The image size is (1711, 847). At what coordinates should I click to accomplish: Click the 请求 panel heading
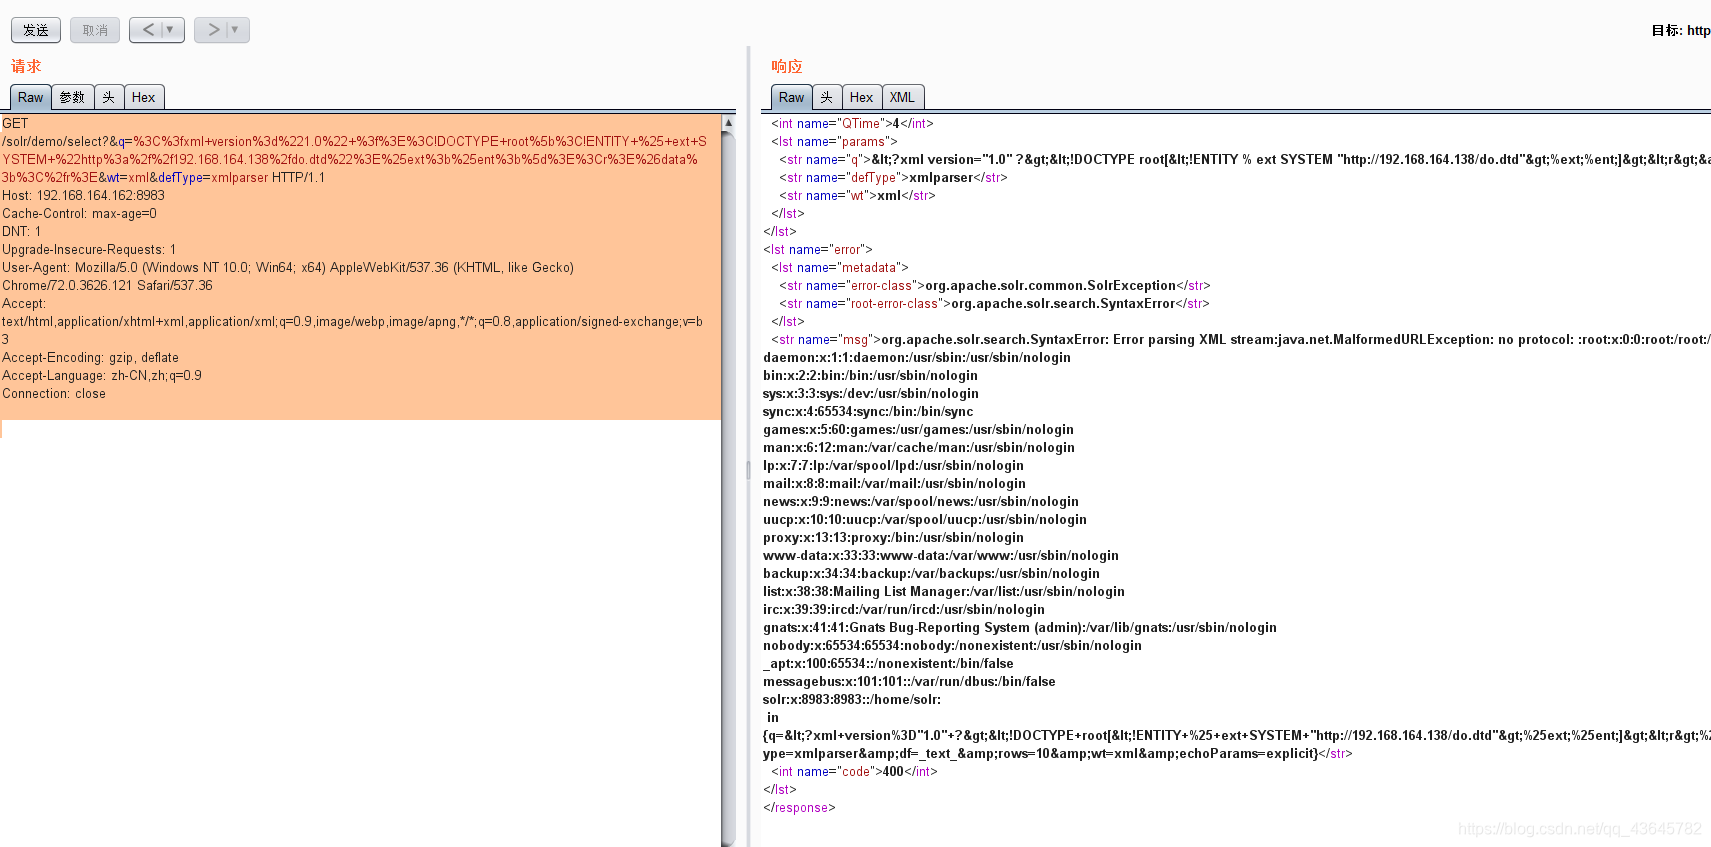click(26, 66)
